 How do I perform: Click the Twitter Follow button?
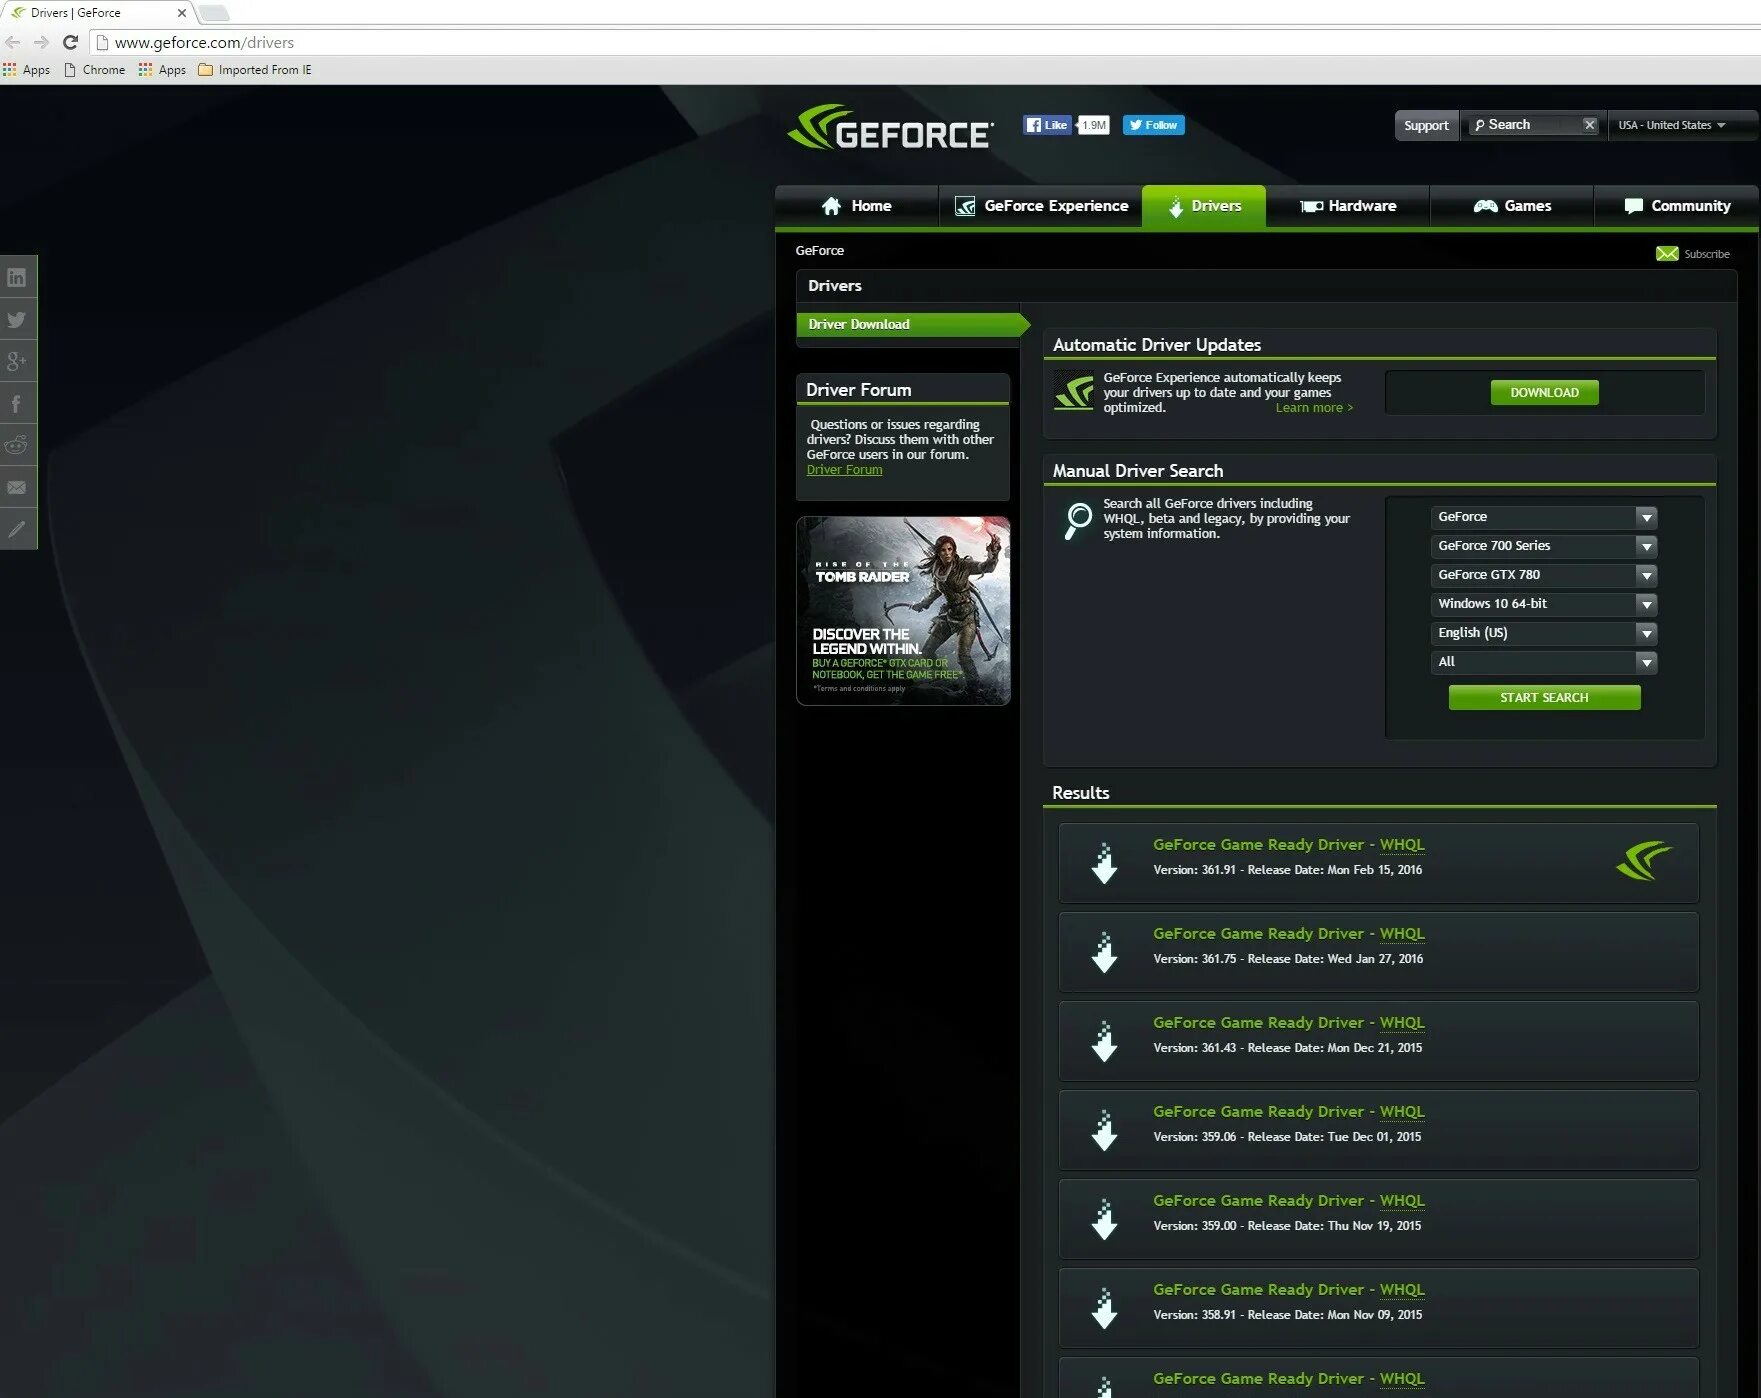click(1153, 125)
